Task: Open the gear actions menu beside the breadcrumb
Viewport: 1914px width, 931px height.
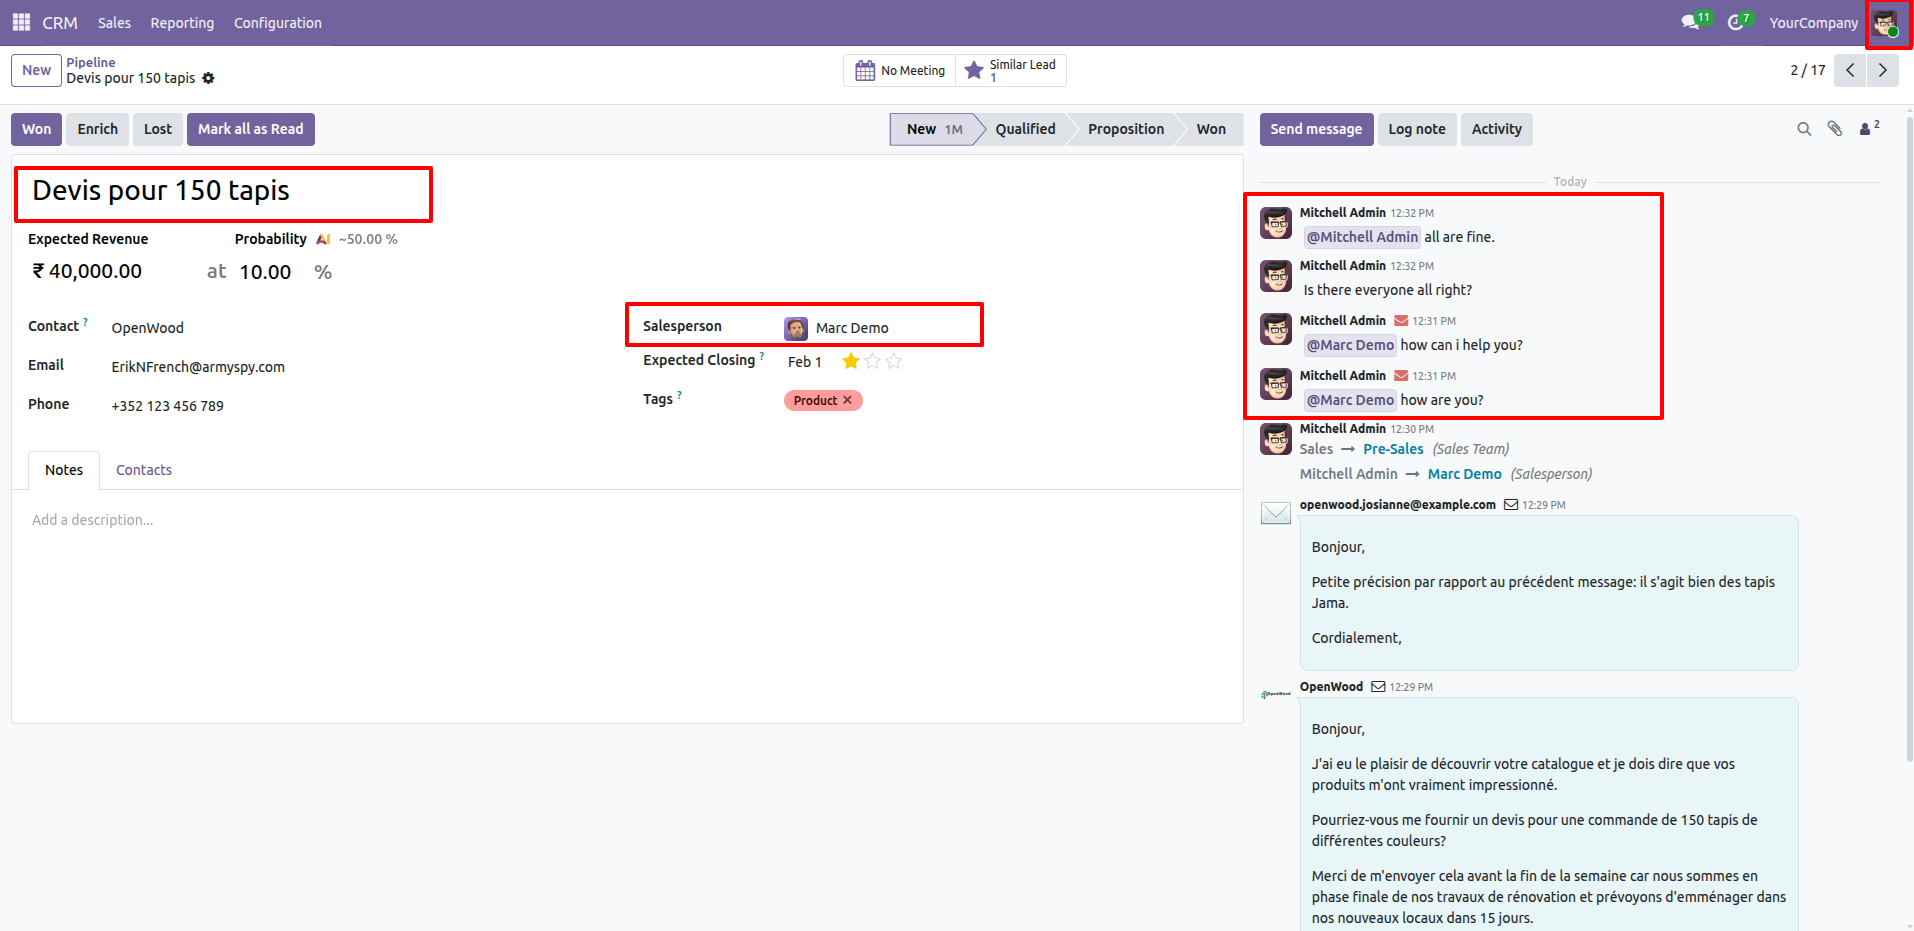Action: click(208, 78)
